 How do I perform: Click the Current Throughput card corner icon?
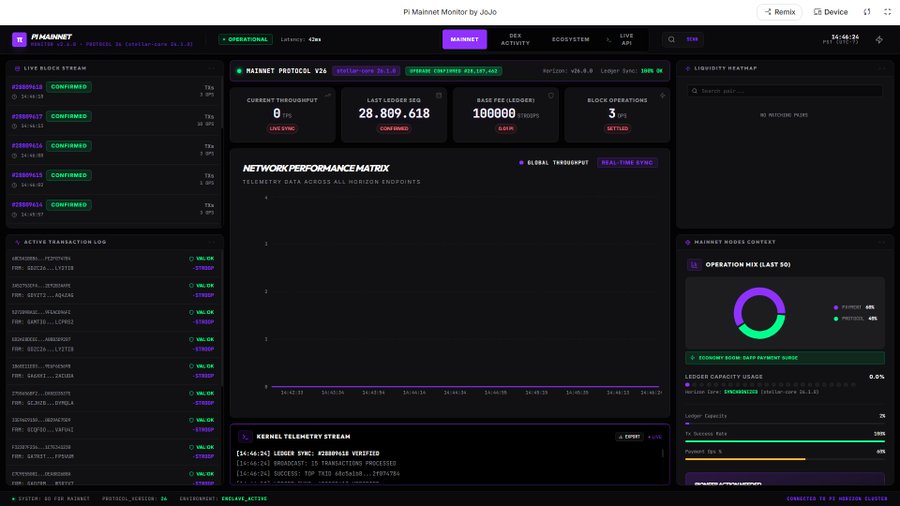328,96
